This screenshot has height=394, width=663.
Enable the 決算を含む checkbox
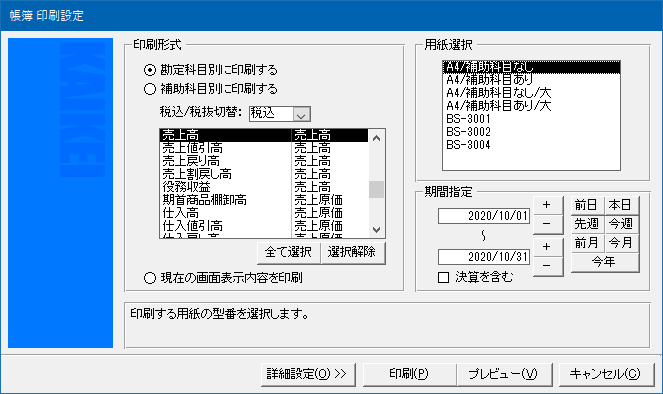[x=443, y=277]
